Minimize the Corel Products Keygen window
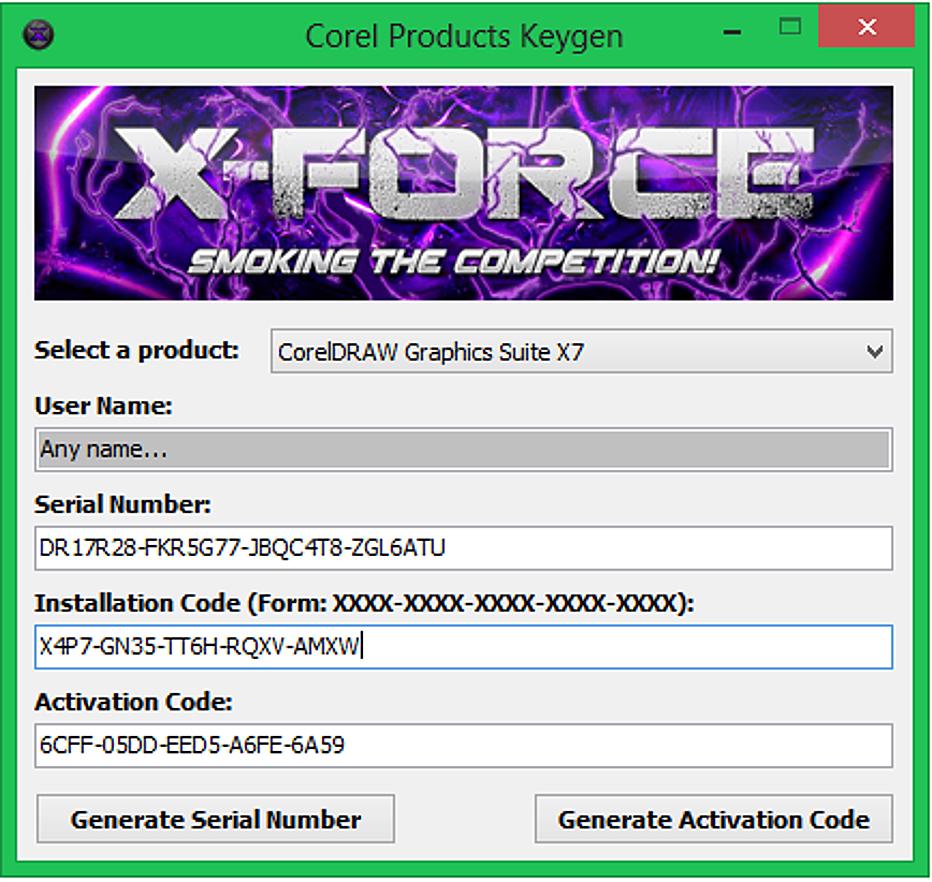This screenshot has width=932, height=882. pos(733,32)
